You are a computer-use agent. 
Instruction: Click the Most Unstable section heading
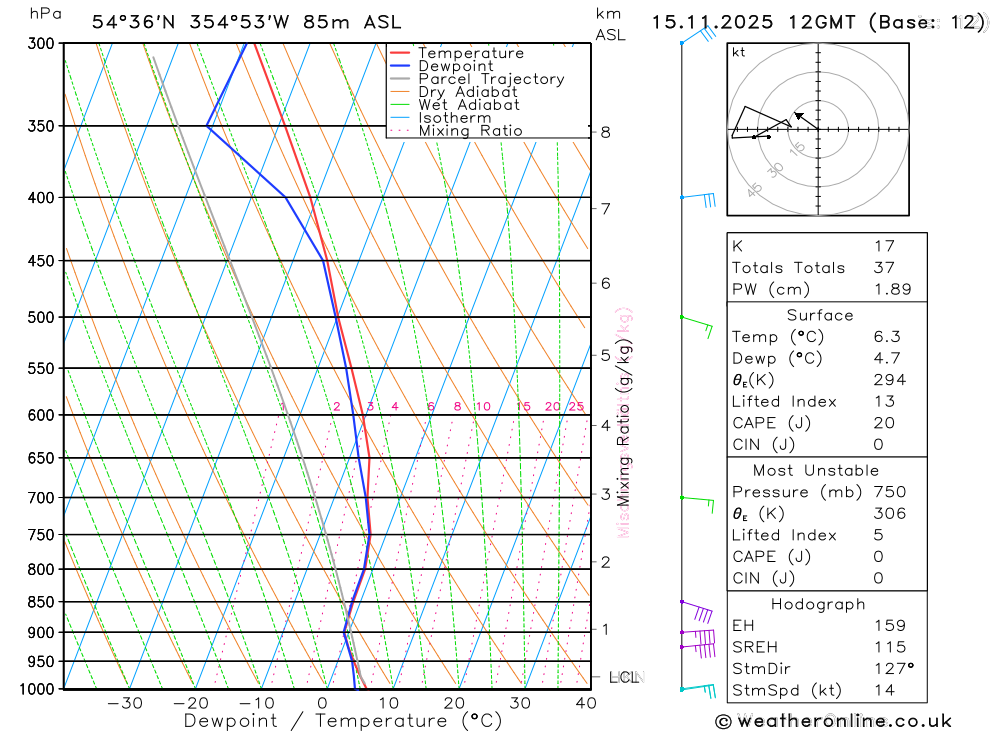tap(816, 471)
